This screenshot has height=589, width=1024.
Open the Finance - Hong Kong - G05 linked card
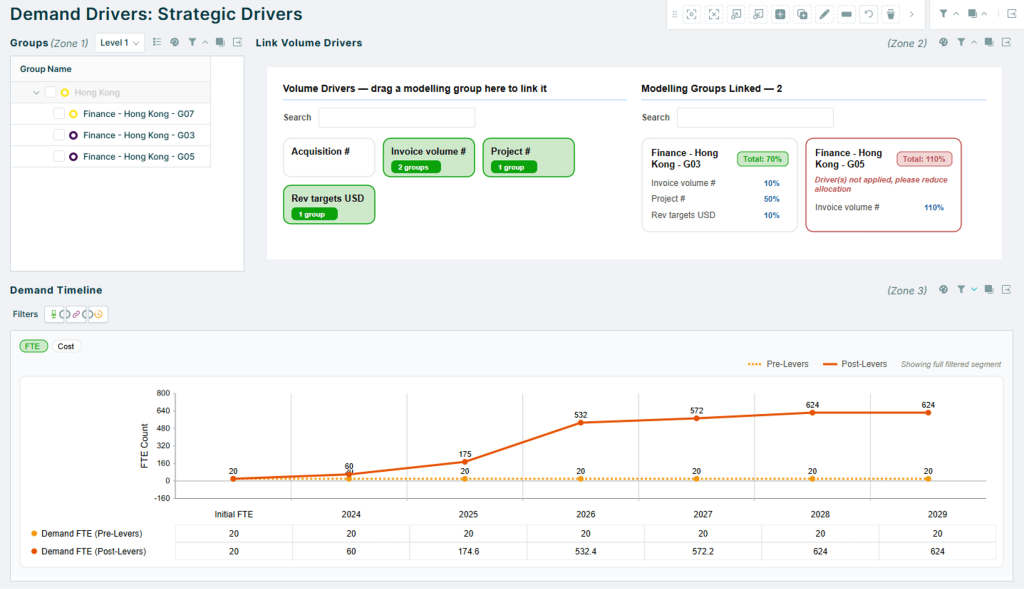(884, 185)
